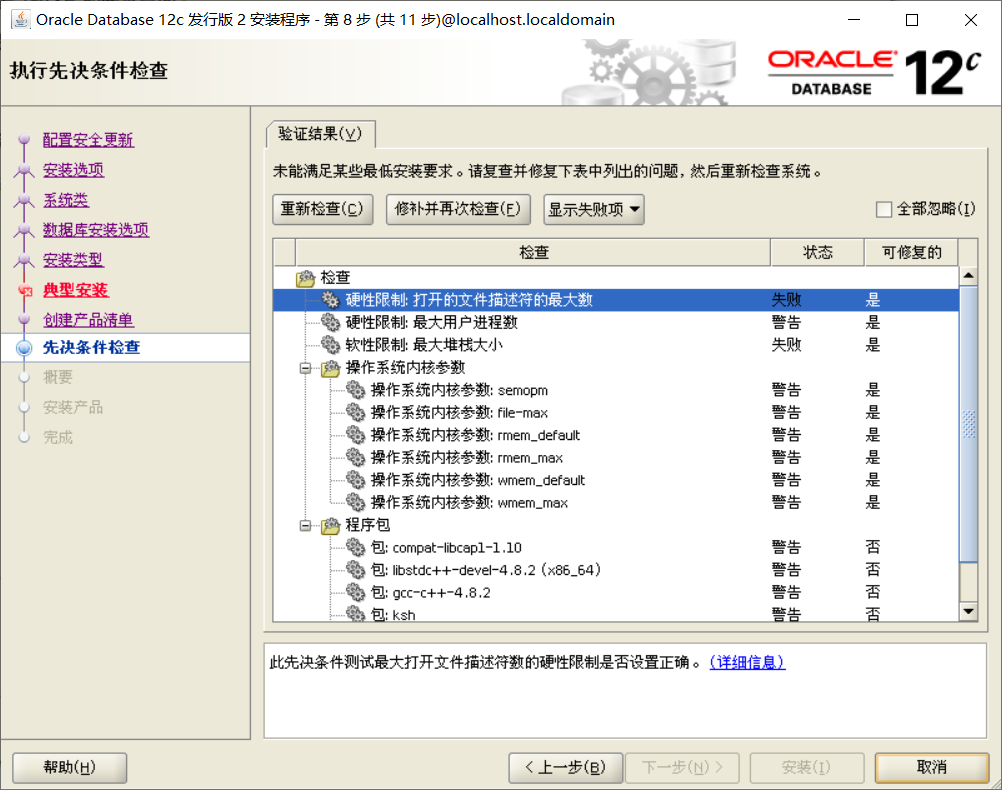Click the 检查 root folder icon

(x=305, y=278)
